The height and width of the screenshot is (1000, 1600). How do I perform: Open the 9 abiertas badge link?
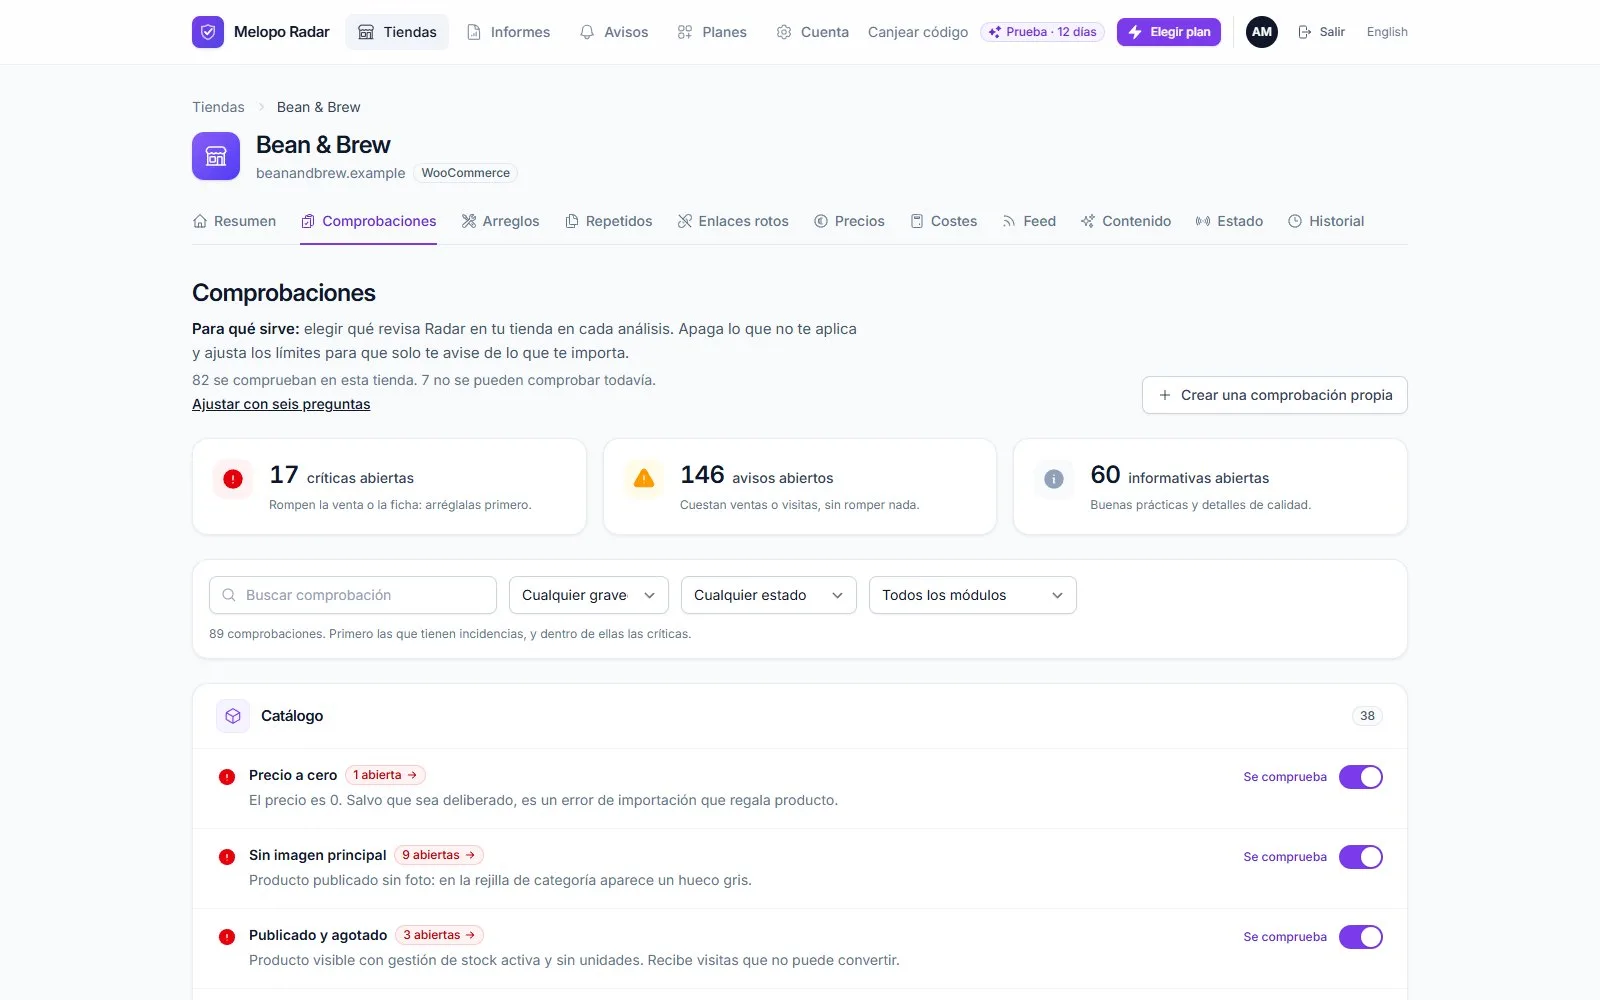coord(439,855)
